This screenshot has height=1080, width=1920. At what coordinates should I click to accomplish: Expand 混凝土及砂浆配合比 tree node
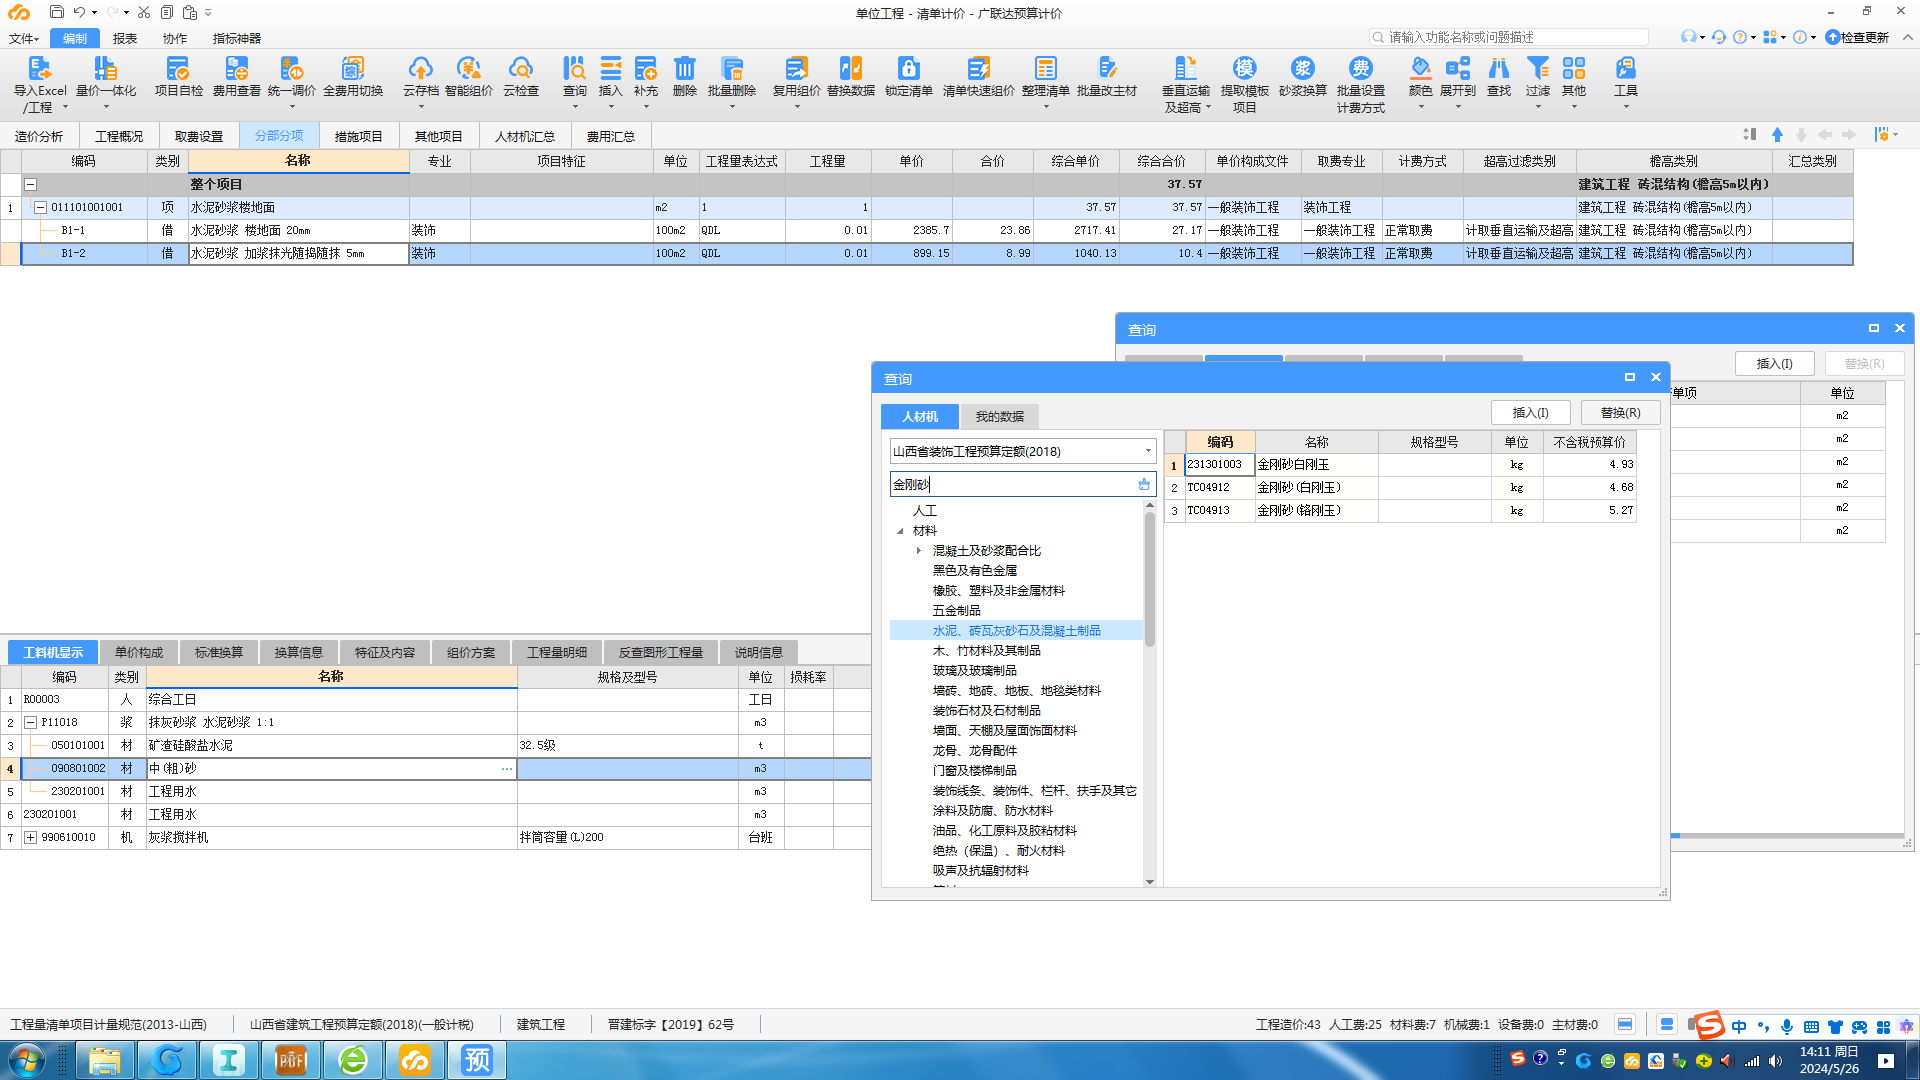[919, 551]
